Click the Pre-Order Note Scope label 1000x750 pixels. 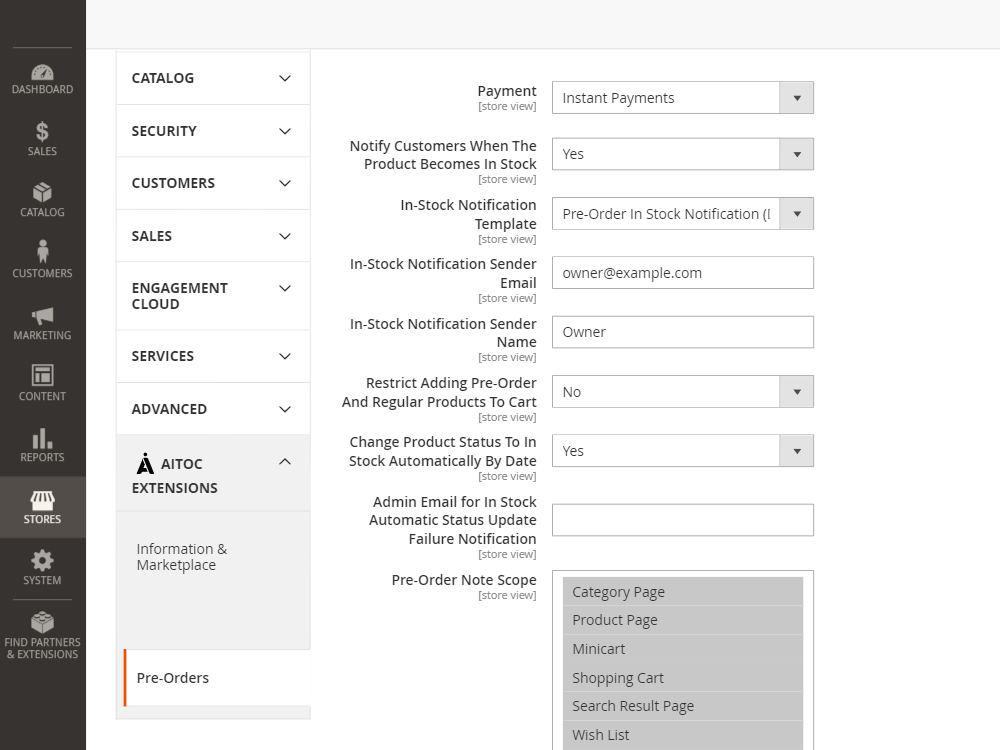(x=464, y=580)
